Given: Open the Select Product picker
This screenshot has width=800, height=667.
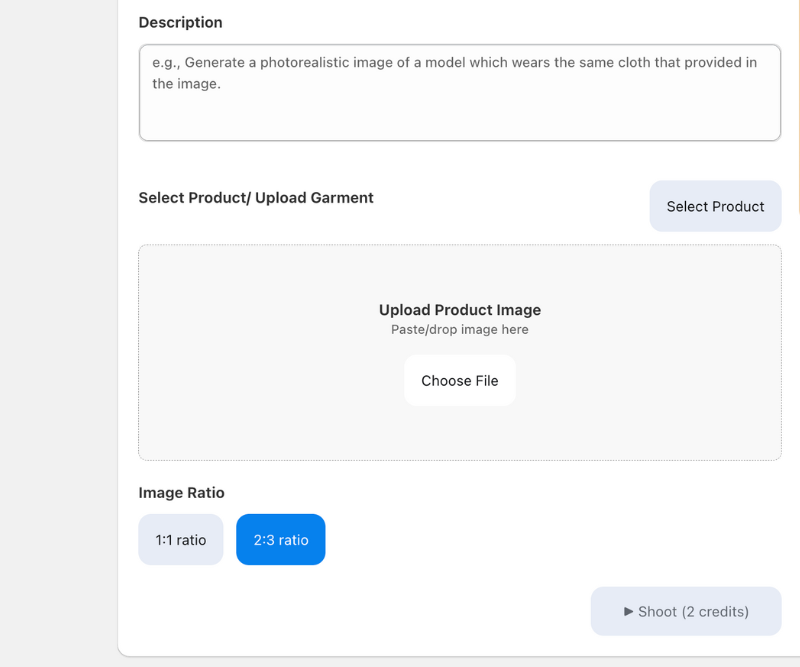Looking at the screenshot, I should (715, 206).
